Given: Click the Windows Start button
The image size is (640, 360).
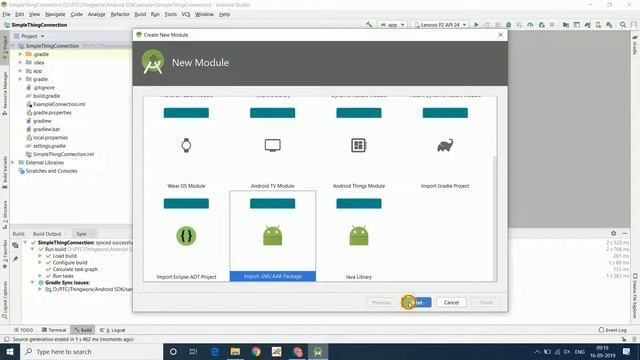Looking at the screenshot, I should click(9, 351).
